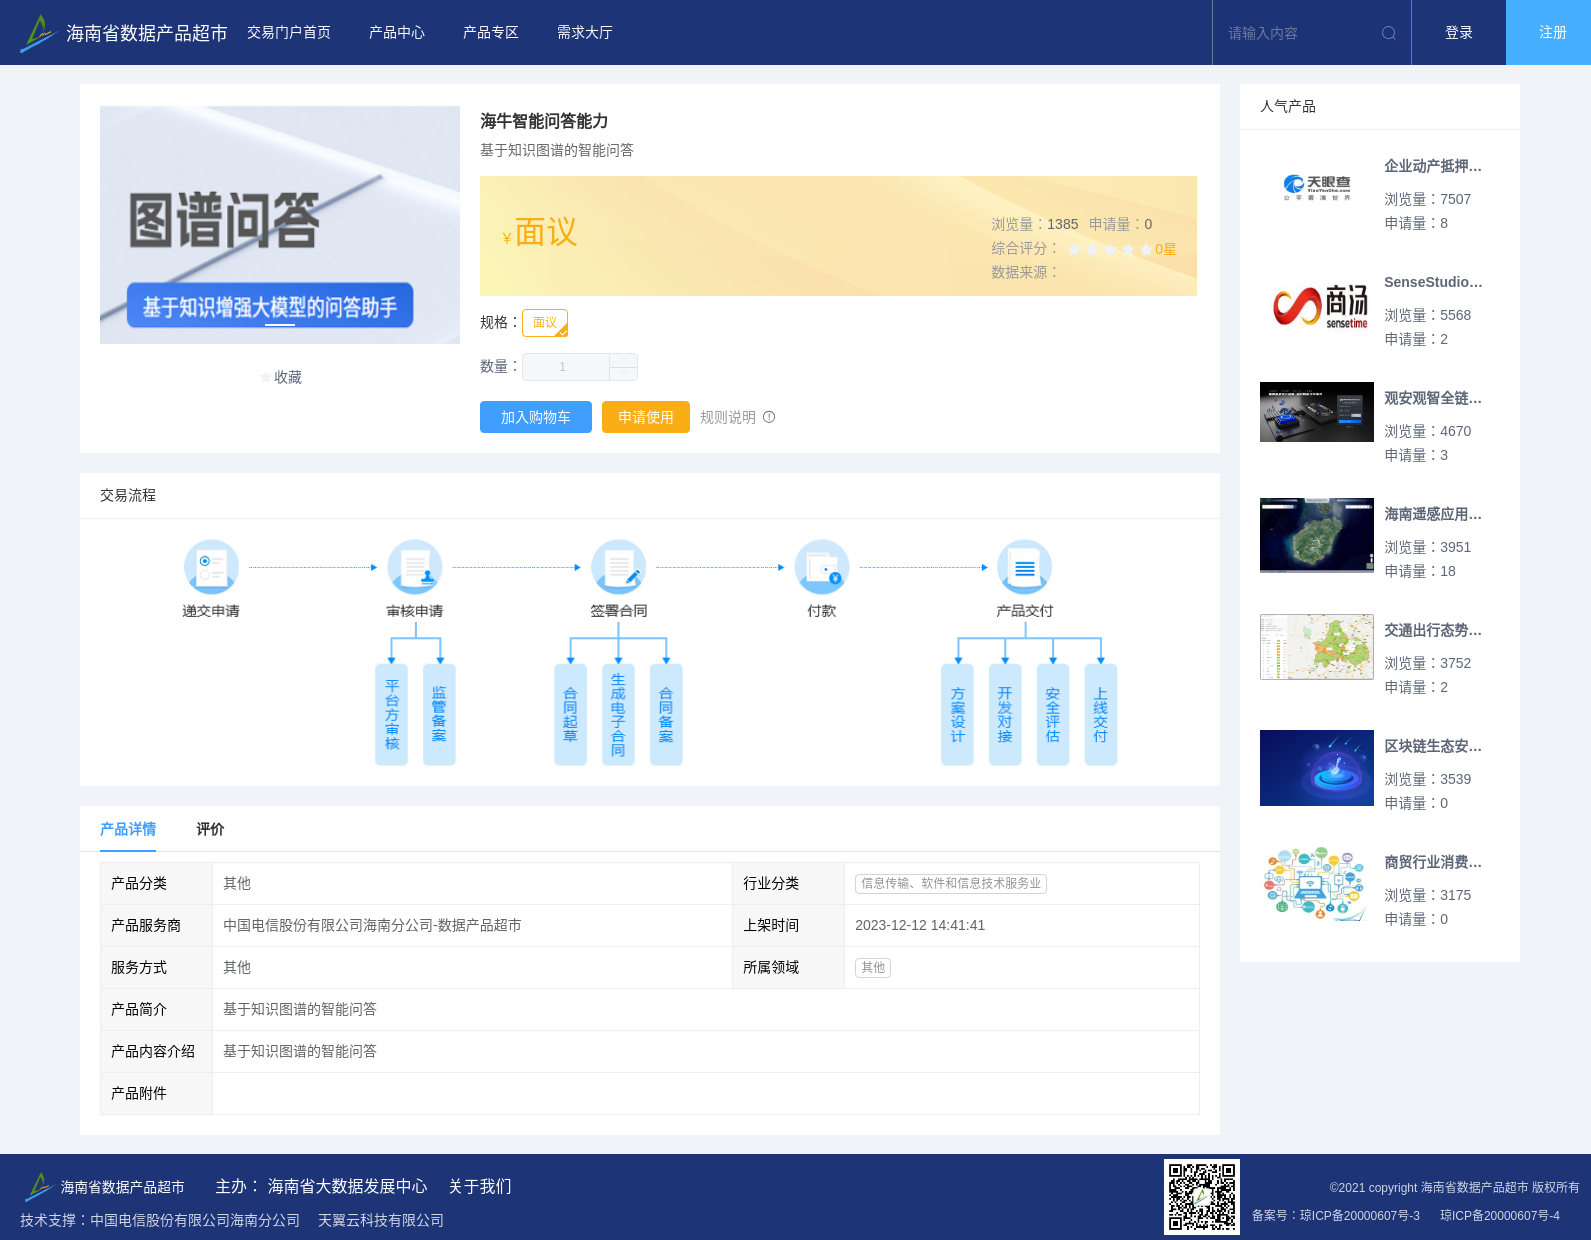Open SenseStudio... product title

pyautogui.click(x=1433, y=282)
